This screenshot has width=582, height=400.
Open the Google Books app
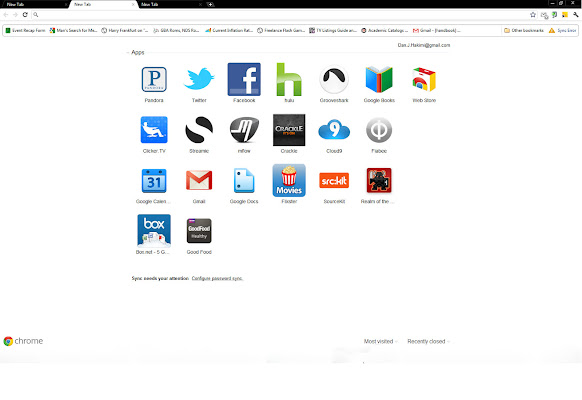pos(379,79)
